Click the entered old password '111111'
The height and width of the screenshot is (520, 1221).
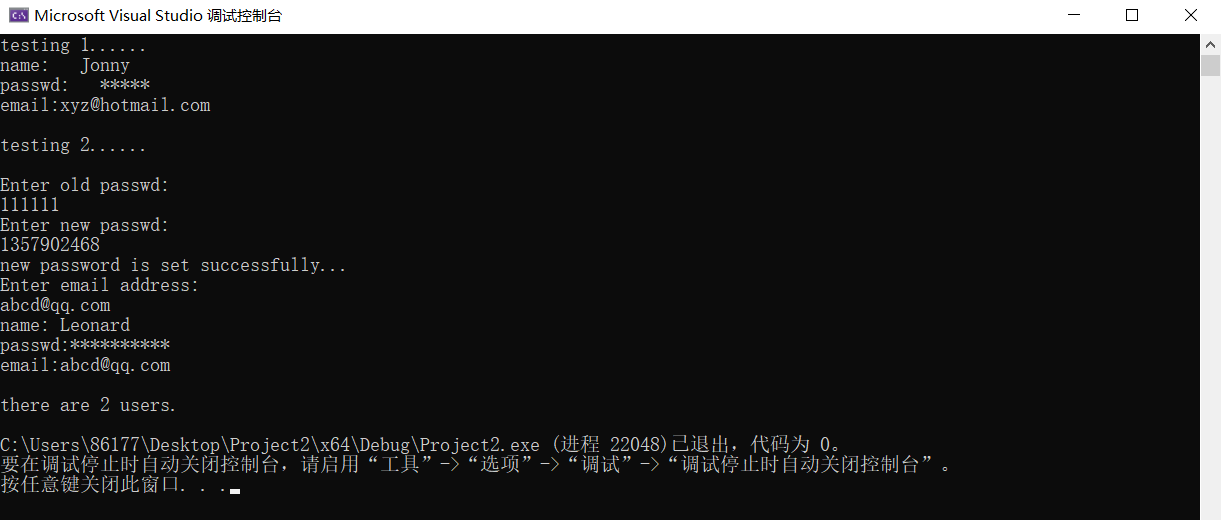(x=30, y=205)
